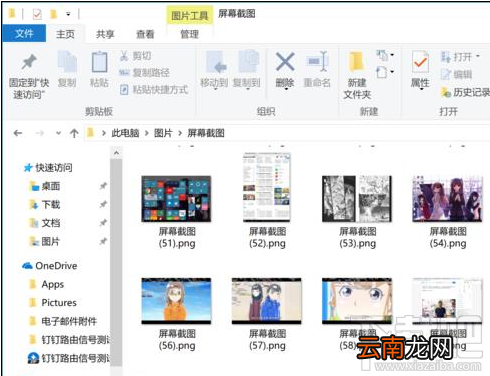This screenshot has width=490, height=376.
Task: Click the quick access New folder icon
Action: pyautogui.click(x=53, y=14)
